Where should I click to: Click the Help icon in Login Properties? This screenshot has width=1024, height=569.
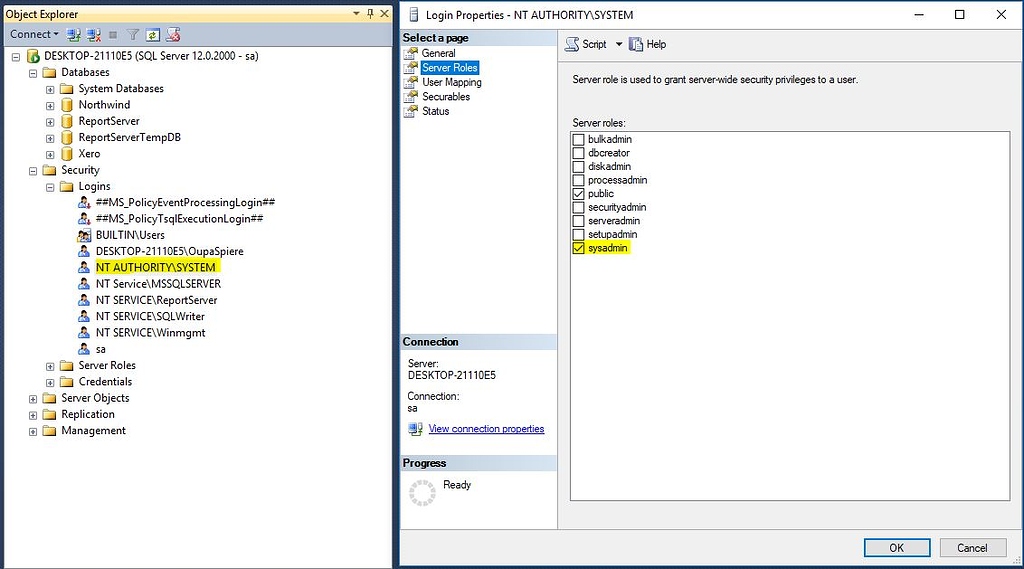coord(636,44)
